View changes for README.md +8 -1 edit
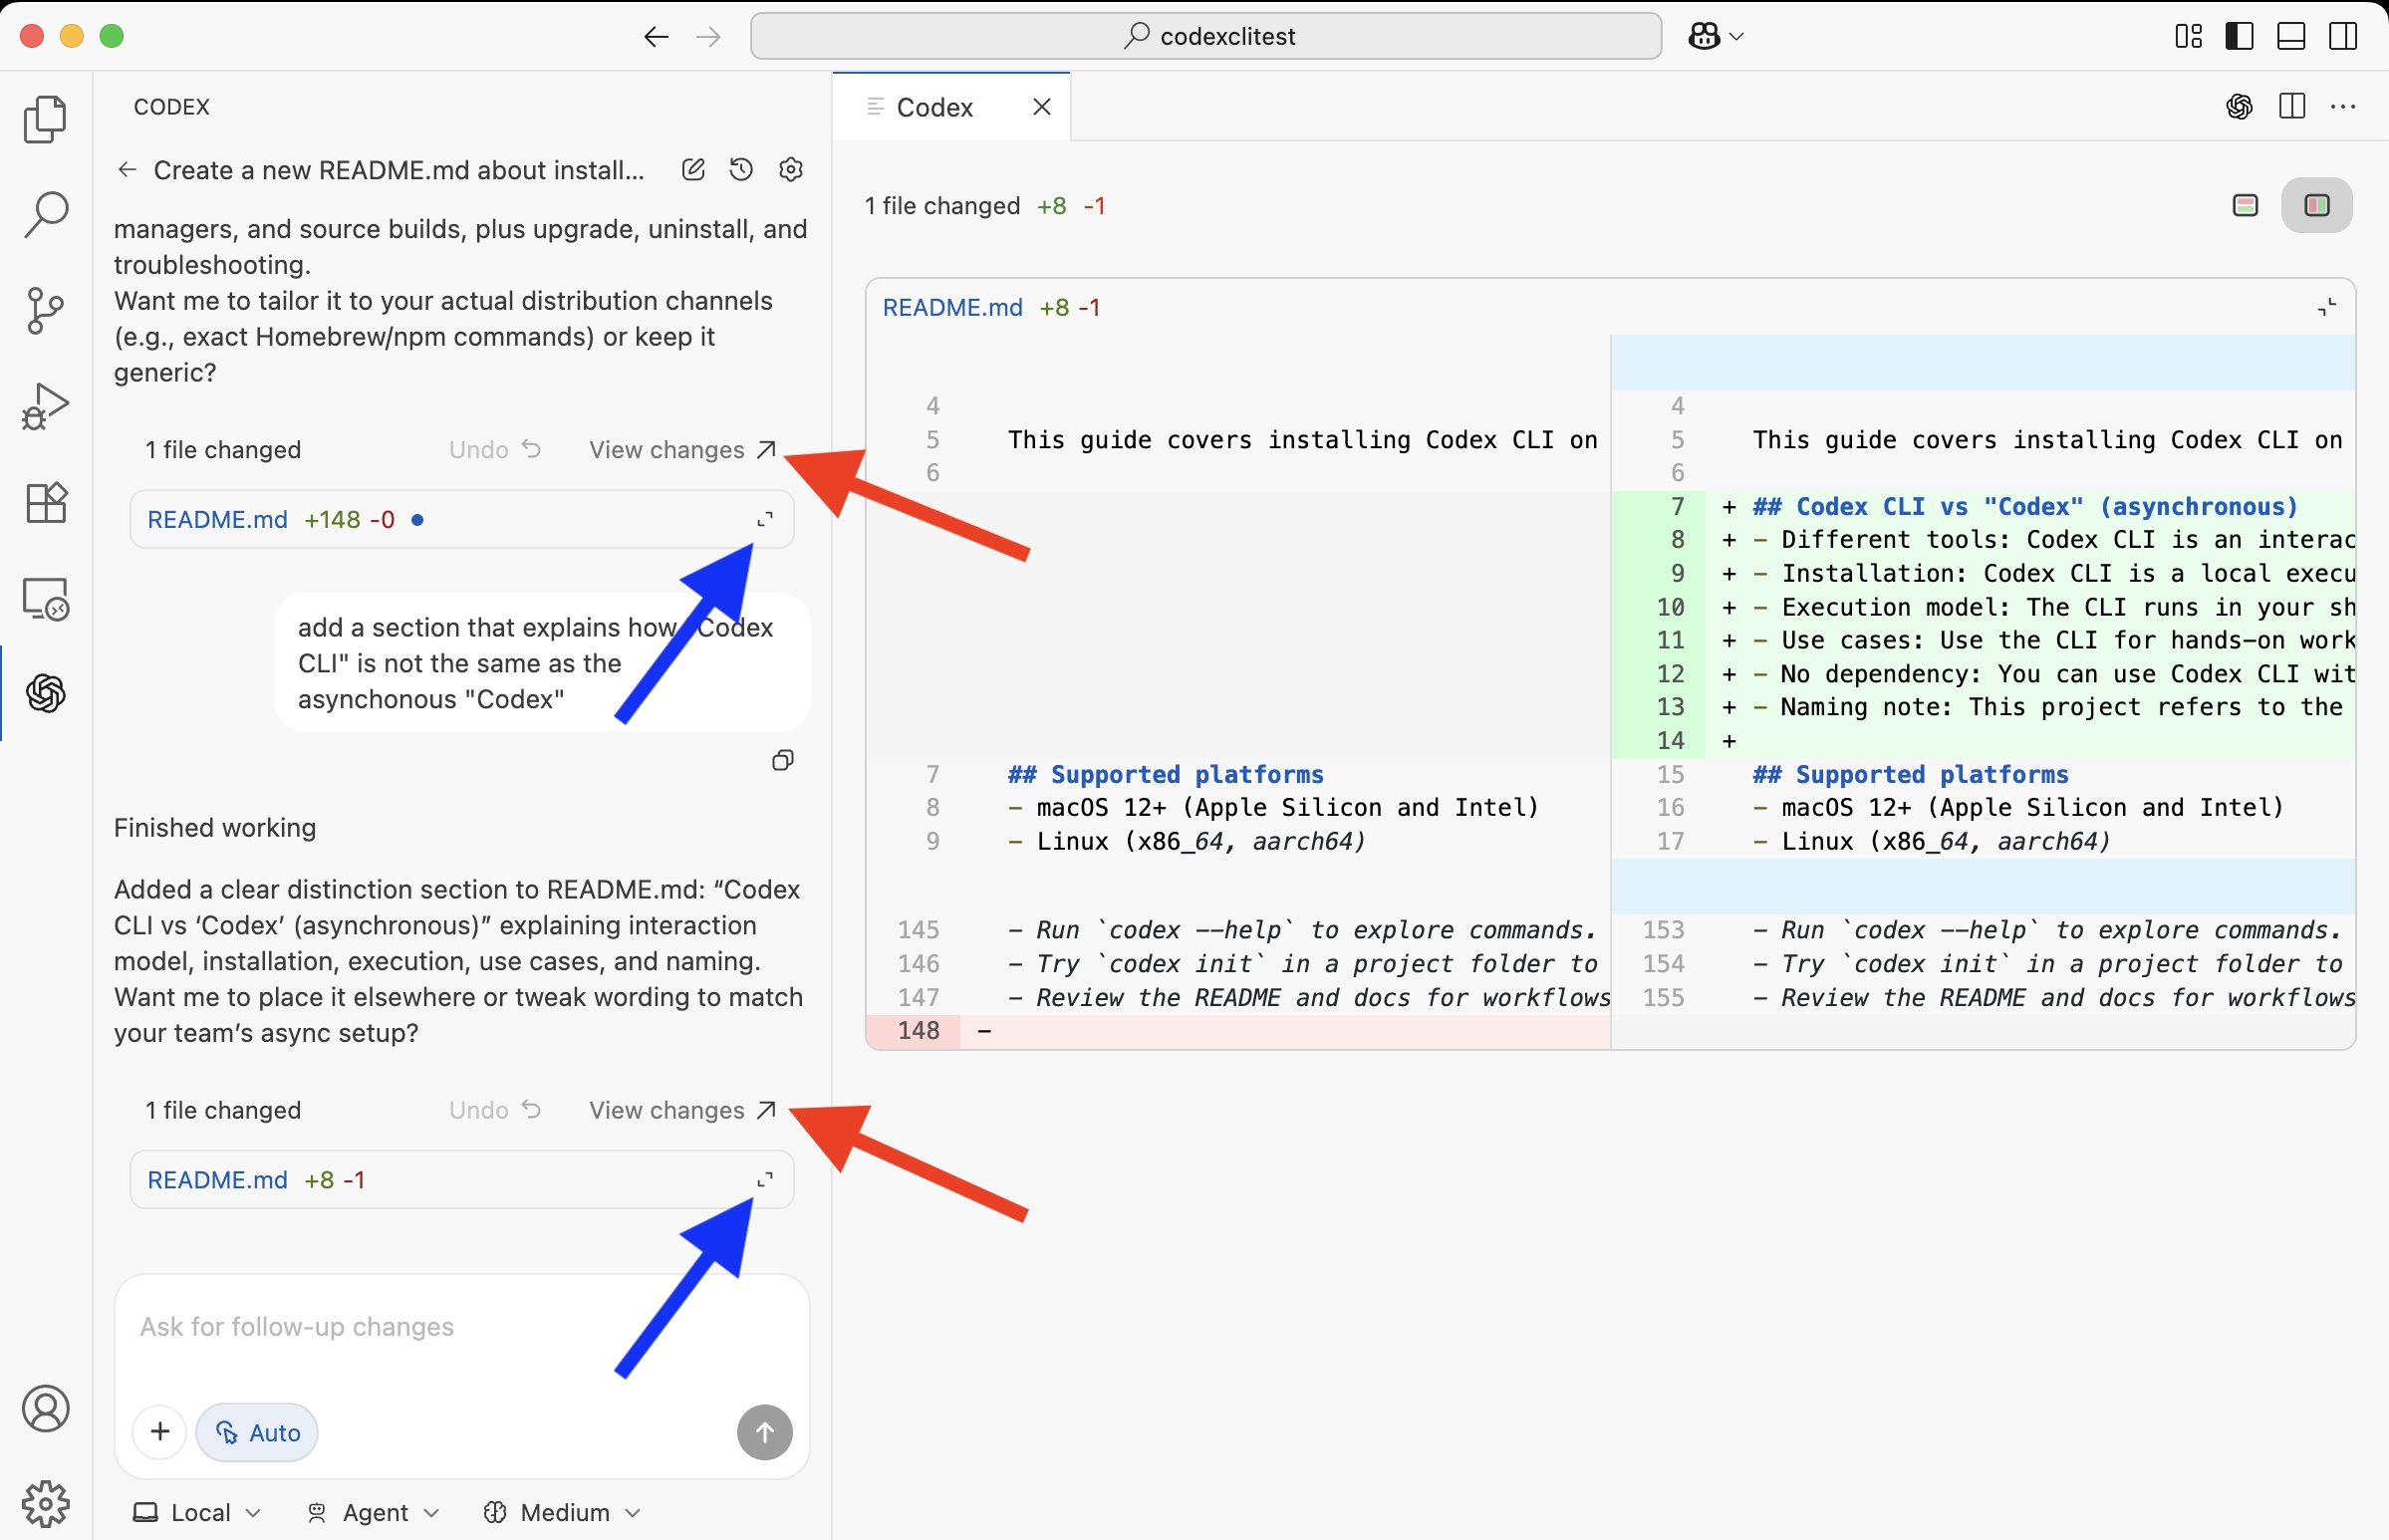Image resolution: width=2389 pixels, height=1540 pixels. pos(682,1110)
